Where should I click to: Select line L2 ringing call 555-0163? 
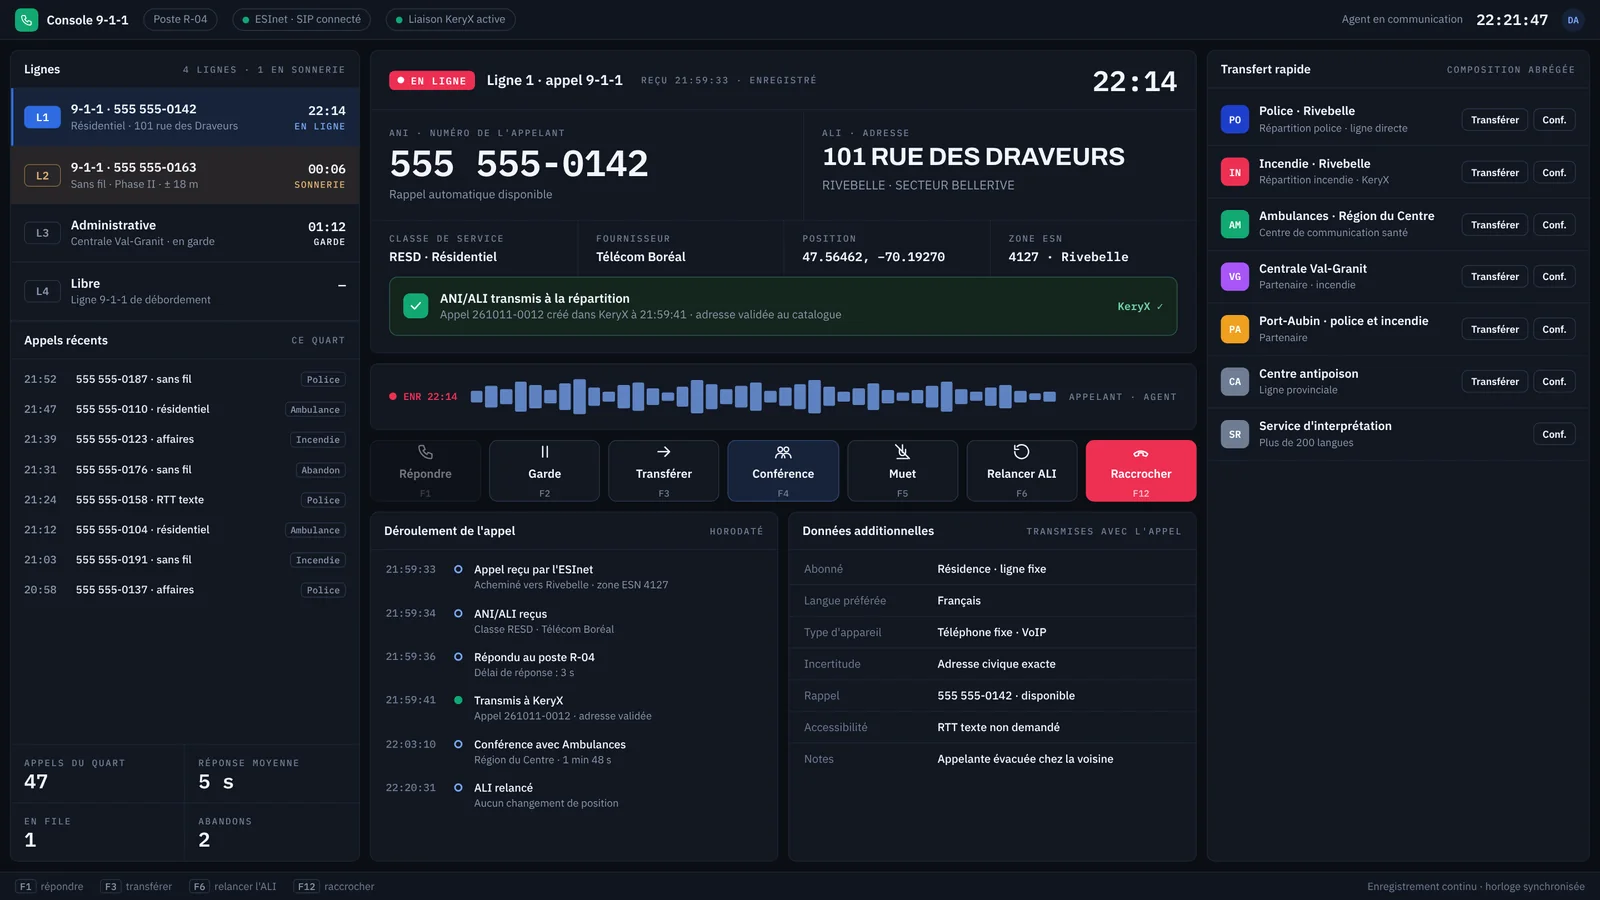point(185,175)
